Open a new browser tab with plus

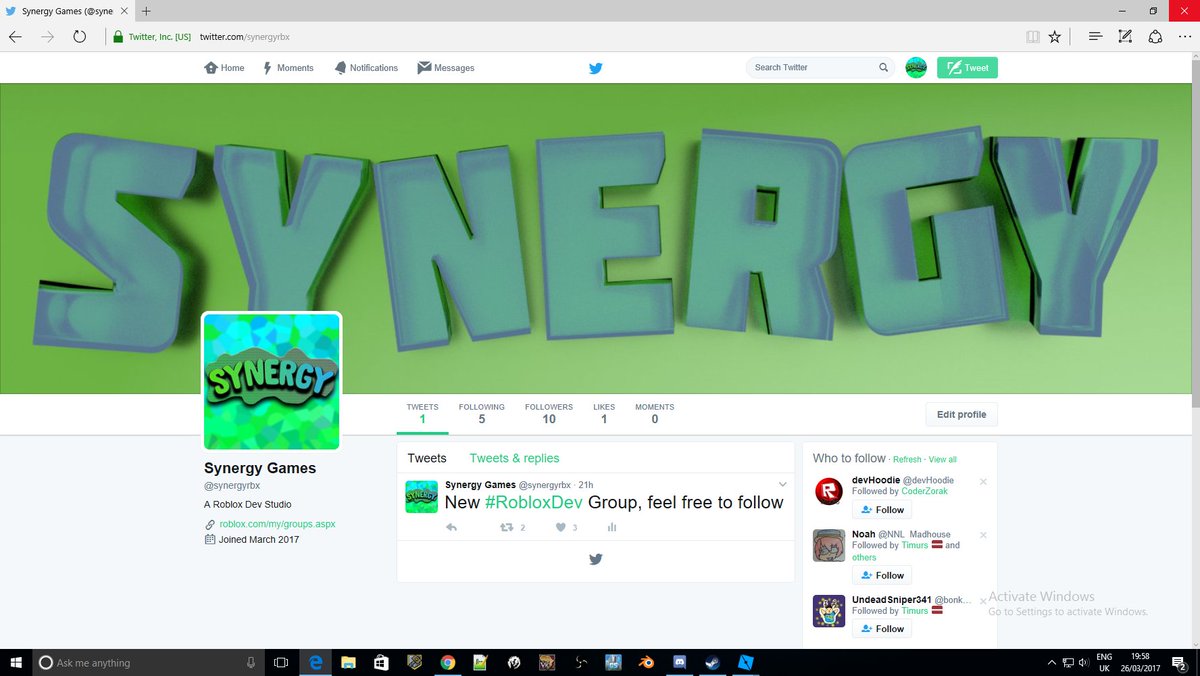(146, 11)
